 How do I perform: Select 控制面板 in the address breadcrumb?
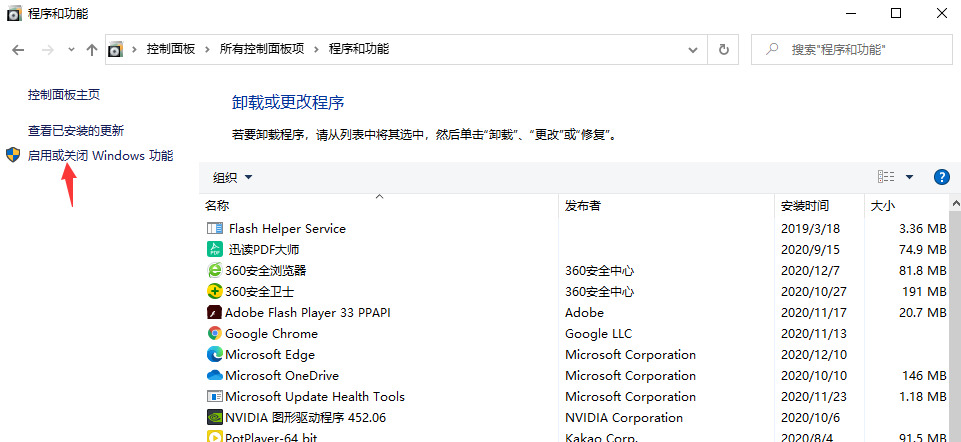point(171,49)
